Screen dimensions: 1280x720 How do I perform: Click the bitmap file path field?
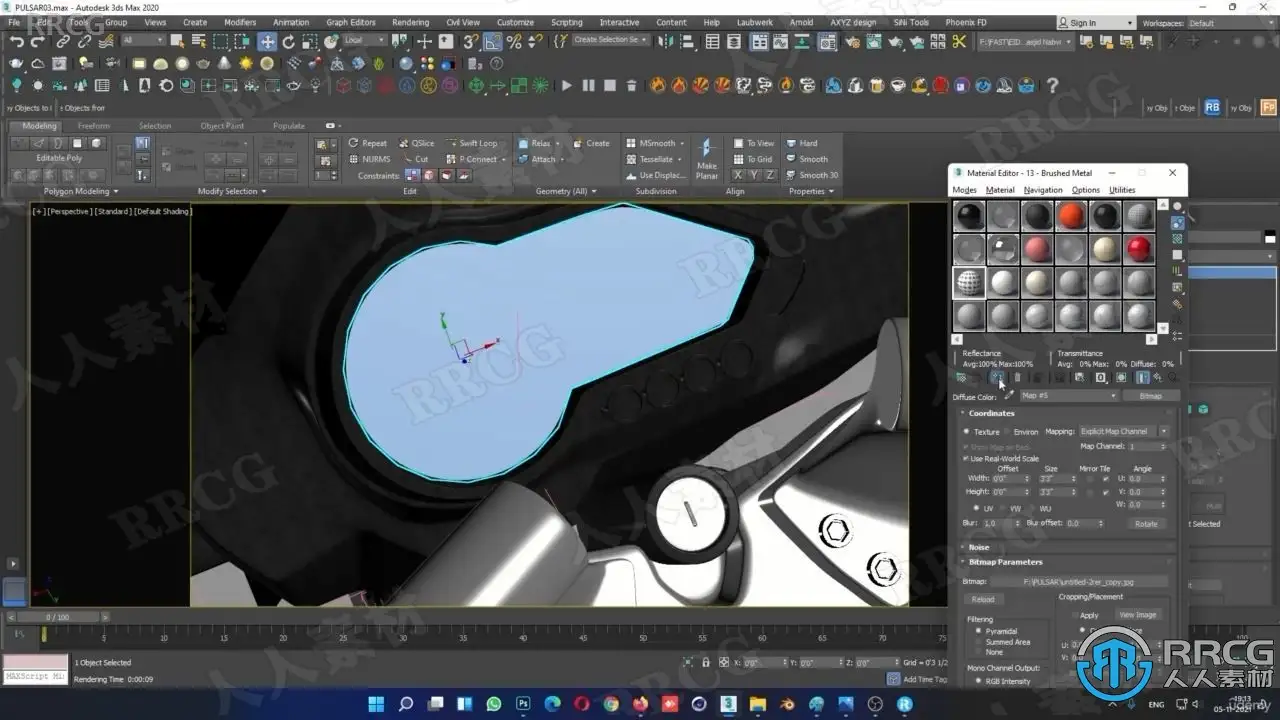pos(1092,581)
